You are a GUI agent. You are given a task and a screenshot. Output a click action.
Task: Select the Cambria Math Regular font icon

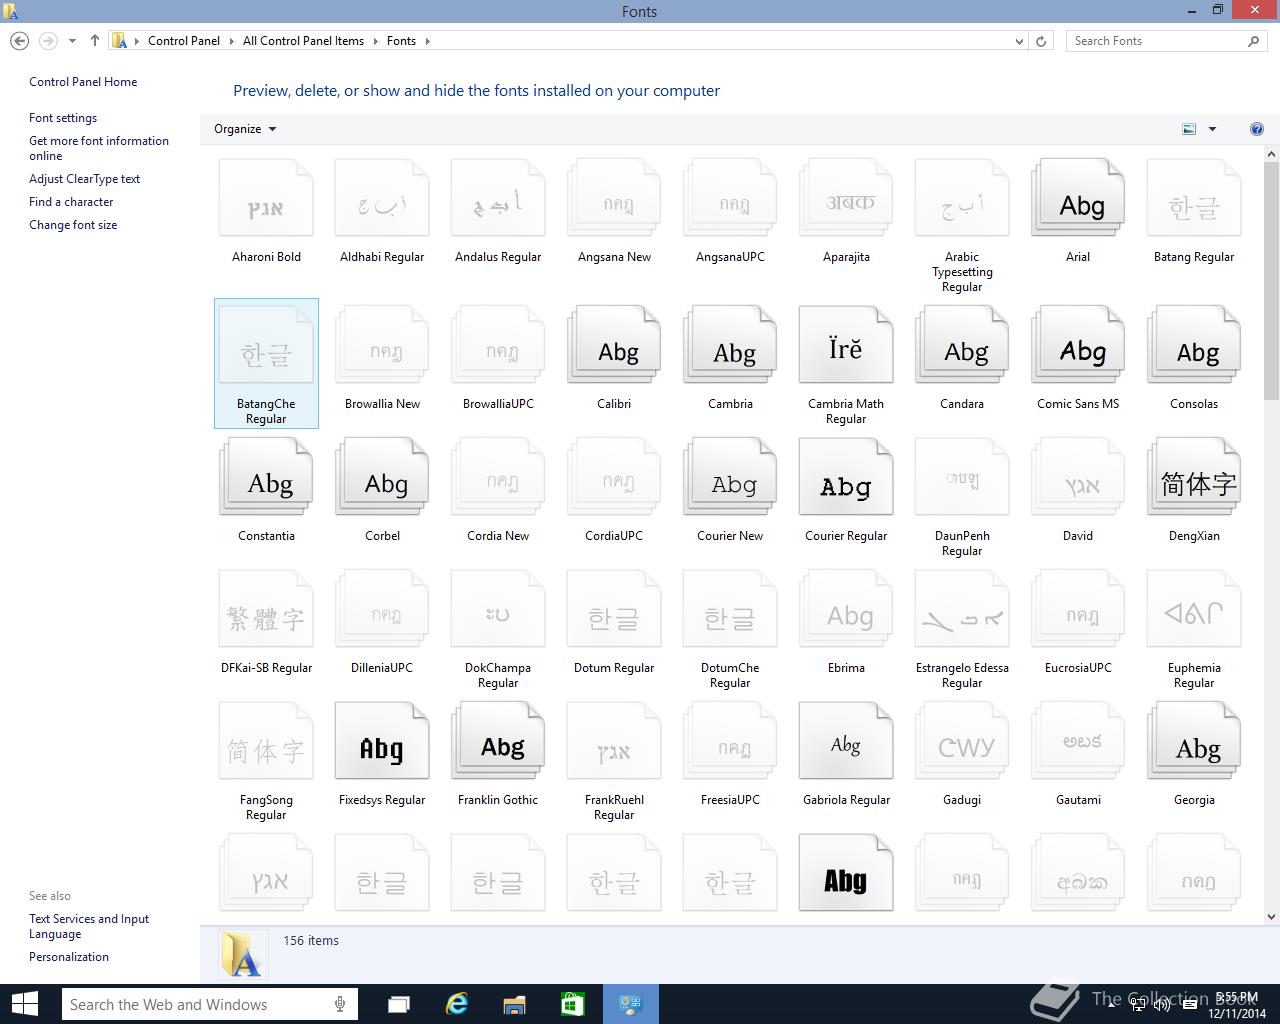click(x=846, y=345)
